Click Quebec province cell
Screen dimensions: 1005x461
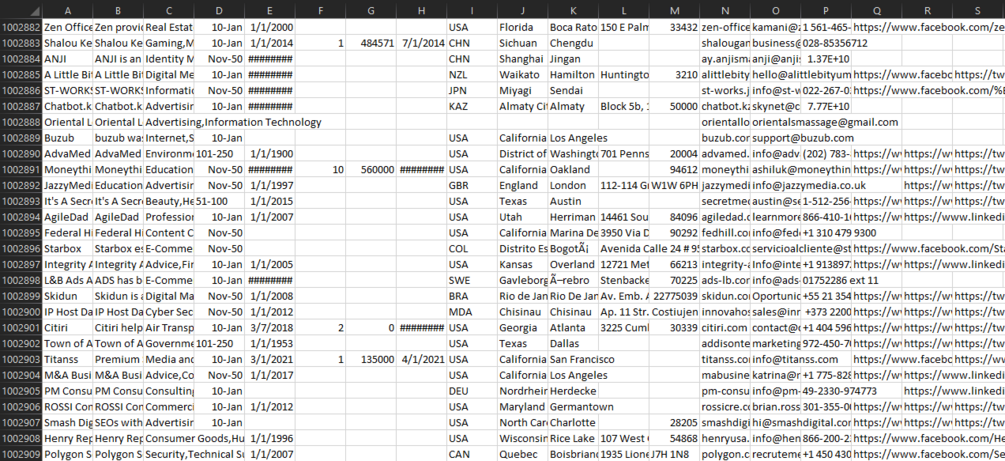click(x=522, y=455)
